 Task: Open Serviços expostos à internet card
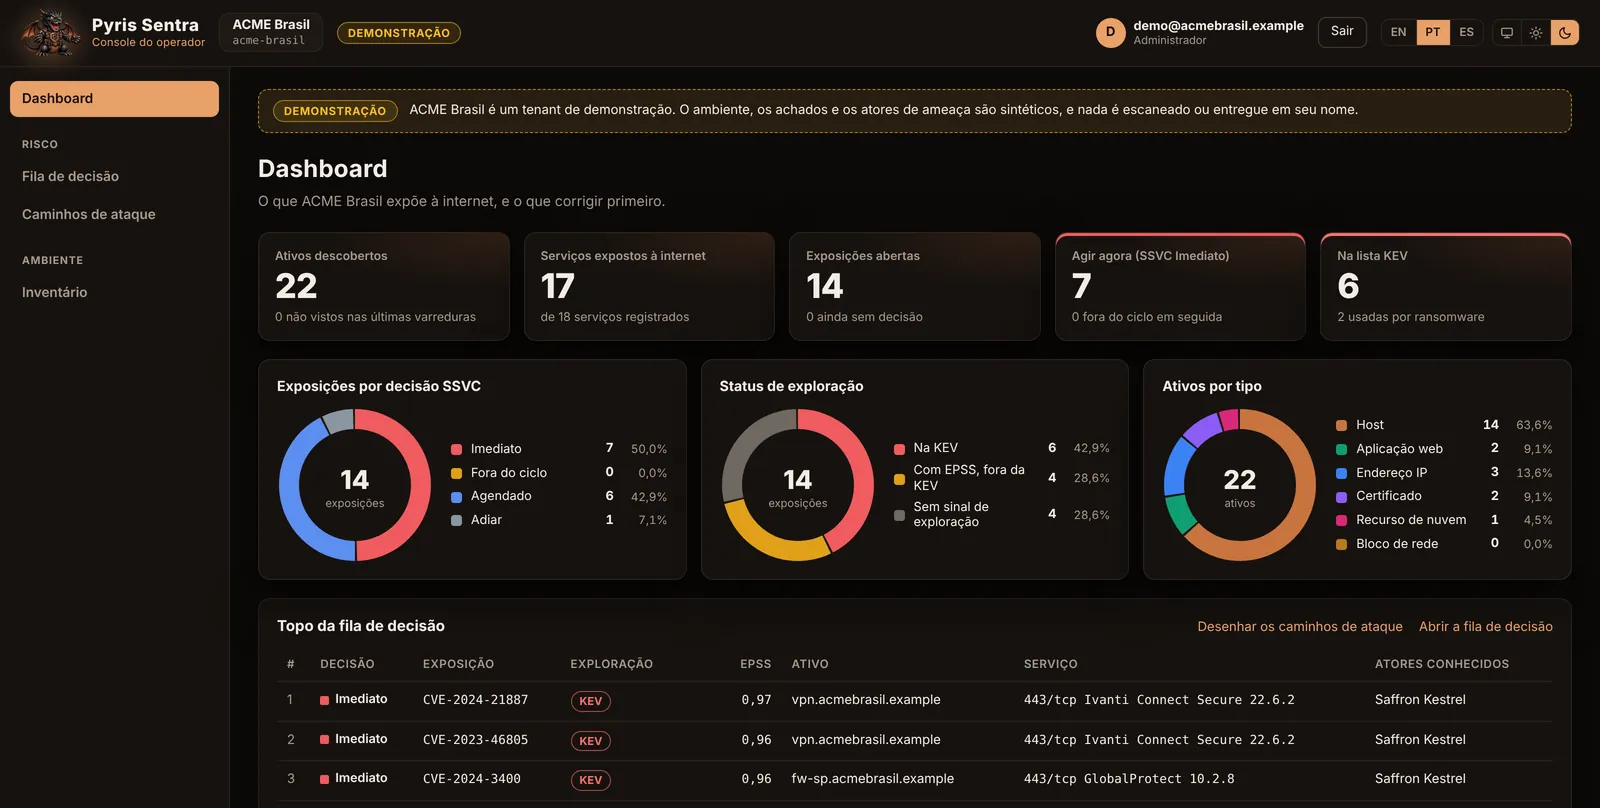click(x=649, y=287)
